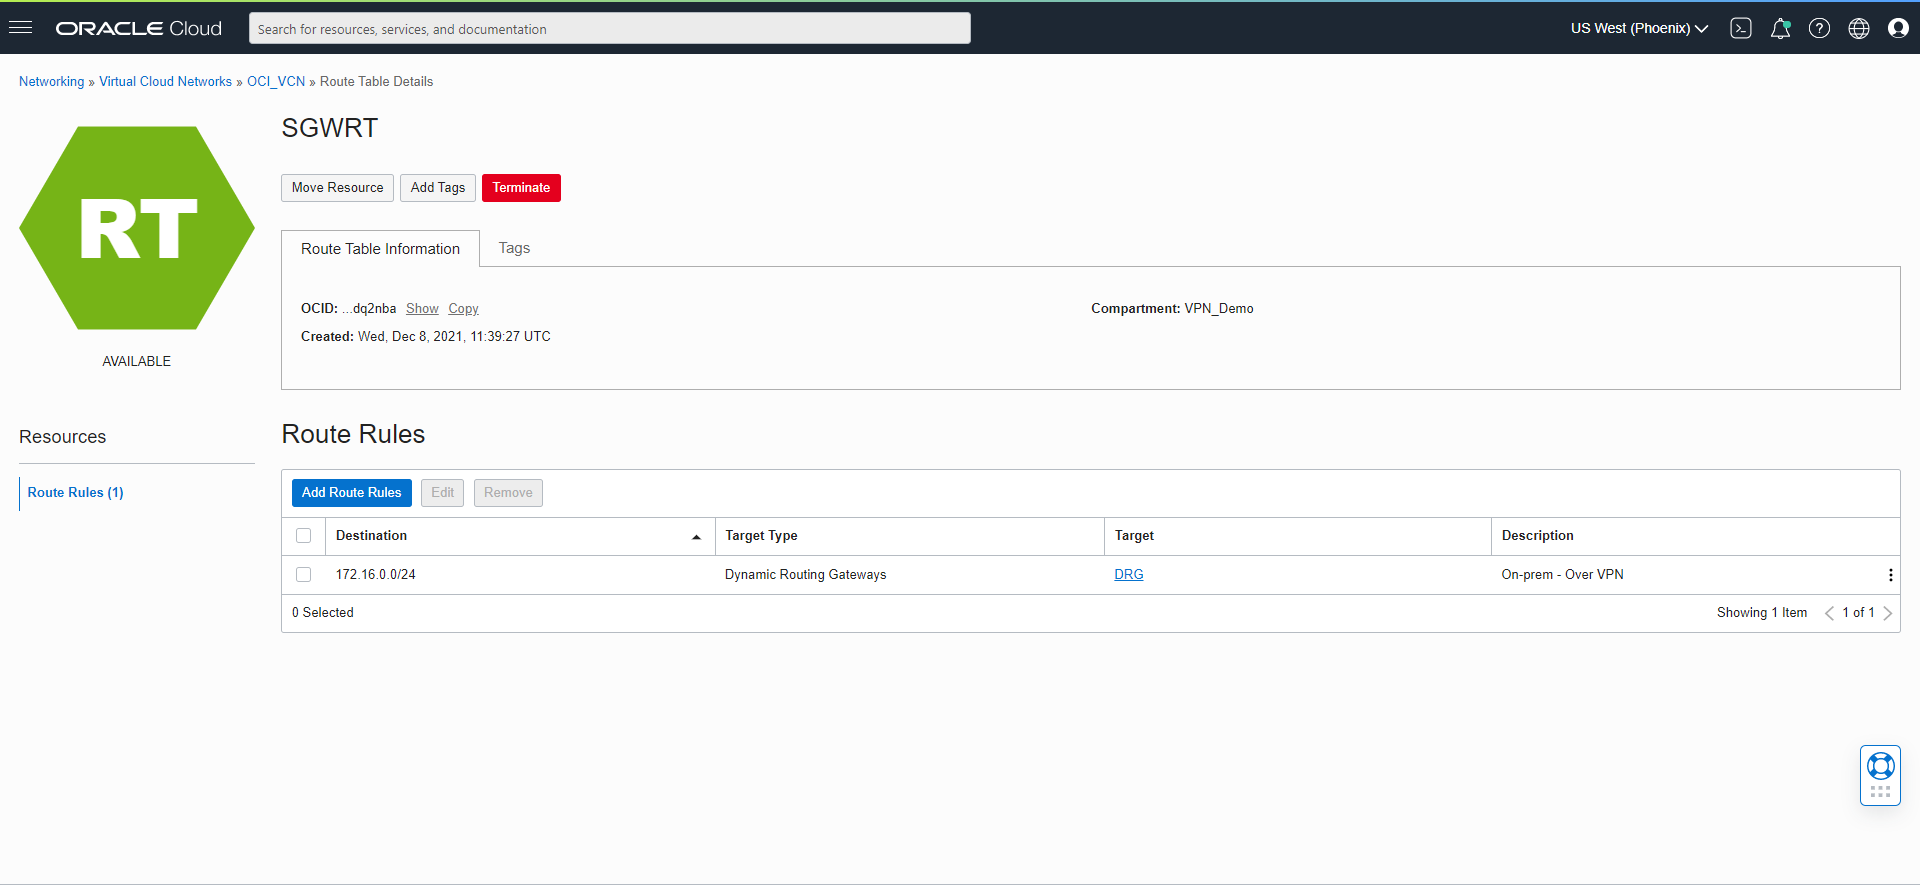Open the help question mark icon

click(1819, 28)
